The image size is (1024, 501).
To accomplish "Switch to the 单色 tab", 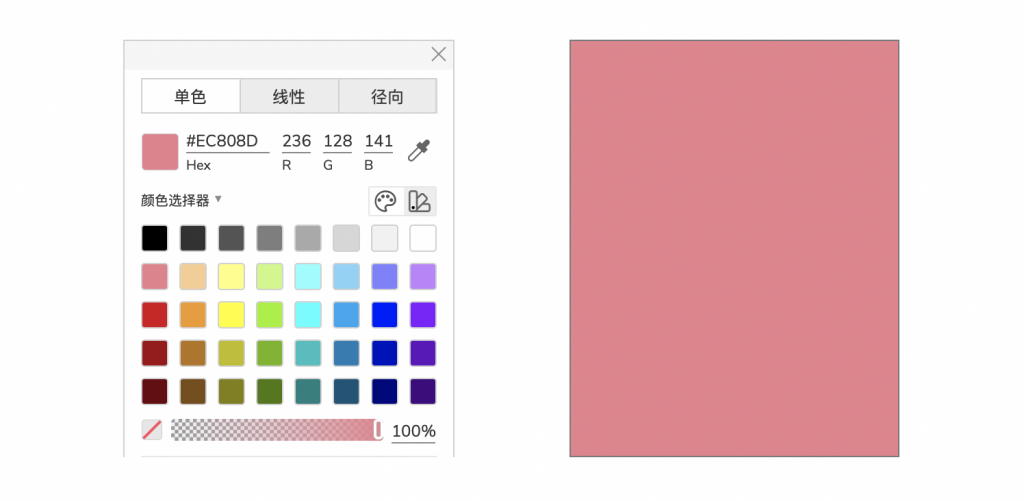I will [x=190, y=97].
